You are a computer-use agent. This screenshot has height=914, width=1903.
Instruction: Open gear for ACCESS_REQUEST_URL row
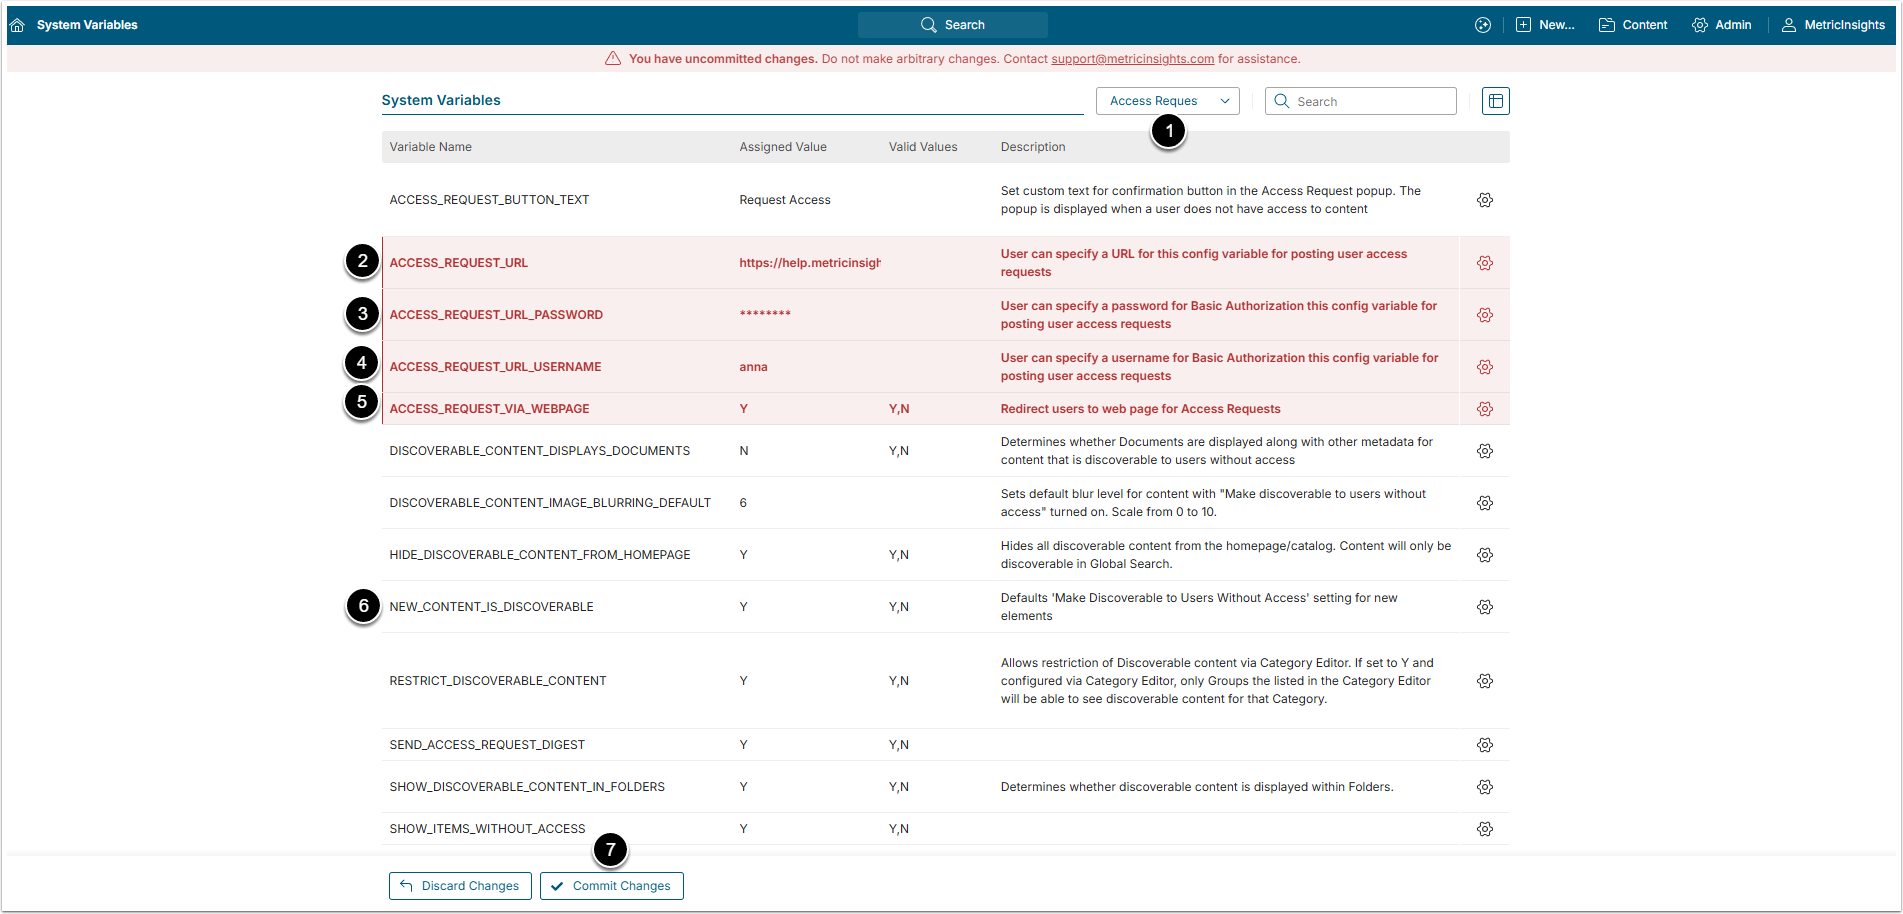click(1485, 263)
